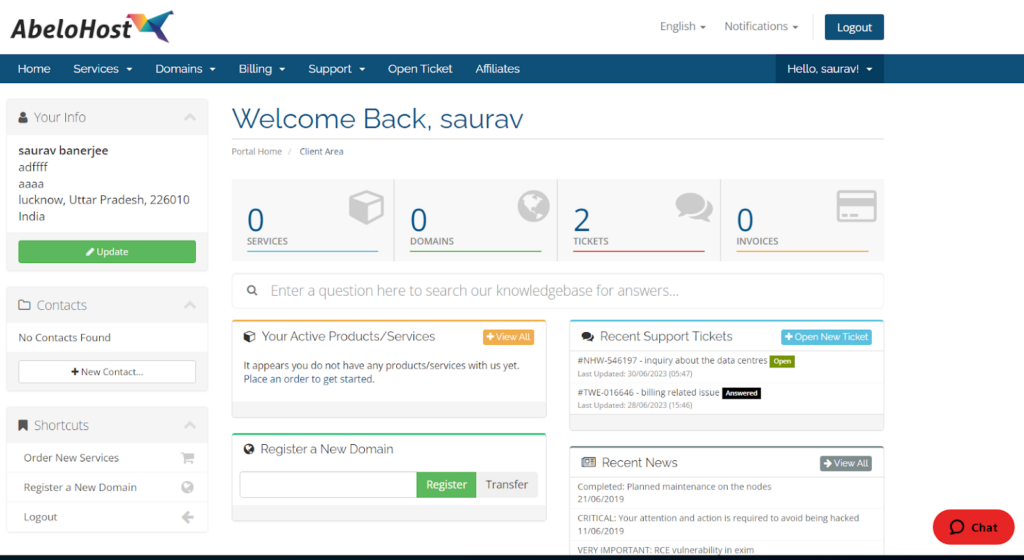Collapse the Contacts panel
Viewport: 1024px width, 560px height.
[x=190, y=305]
